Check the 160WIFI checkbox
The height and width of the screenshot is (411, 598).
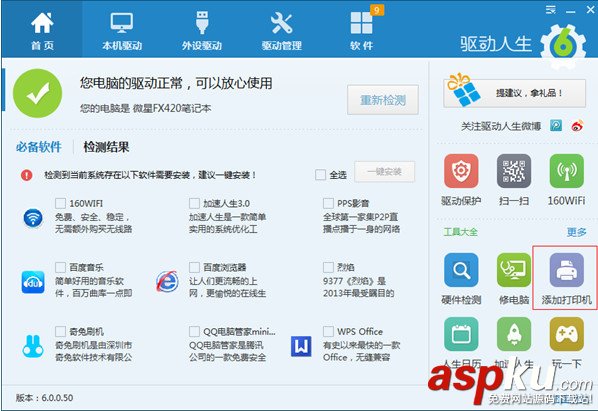pyautogui.click(x=60, y=203)
